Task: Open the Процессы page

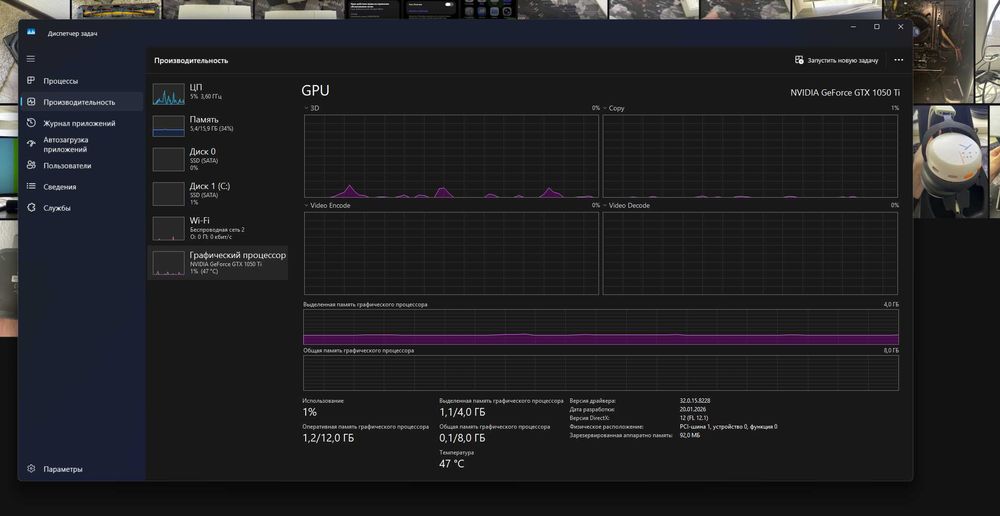Action: coord(82,81)
